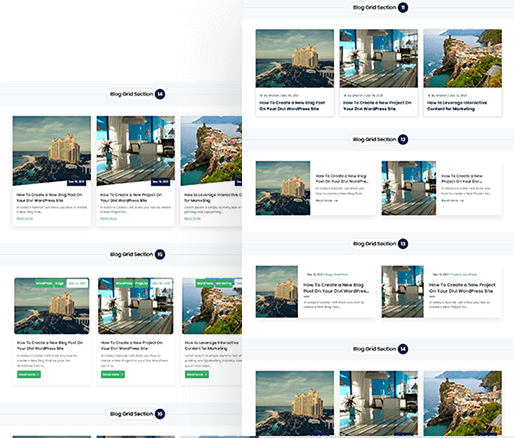The image size is (514, 438).
Task: Click WordPress tag on Section 15 office card
Action: coord(124,283)
